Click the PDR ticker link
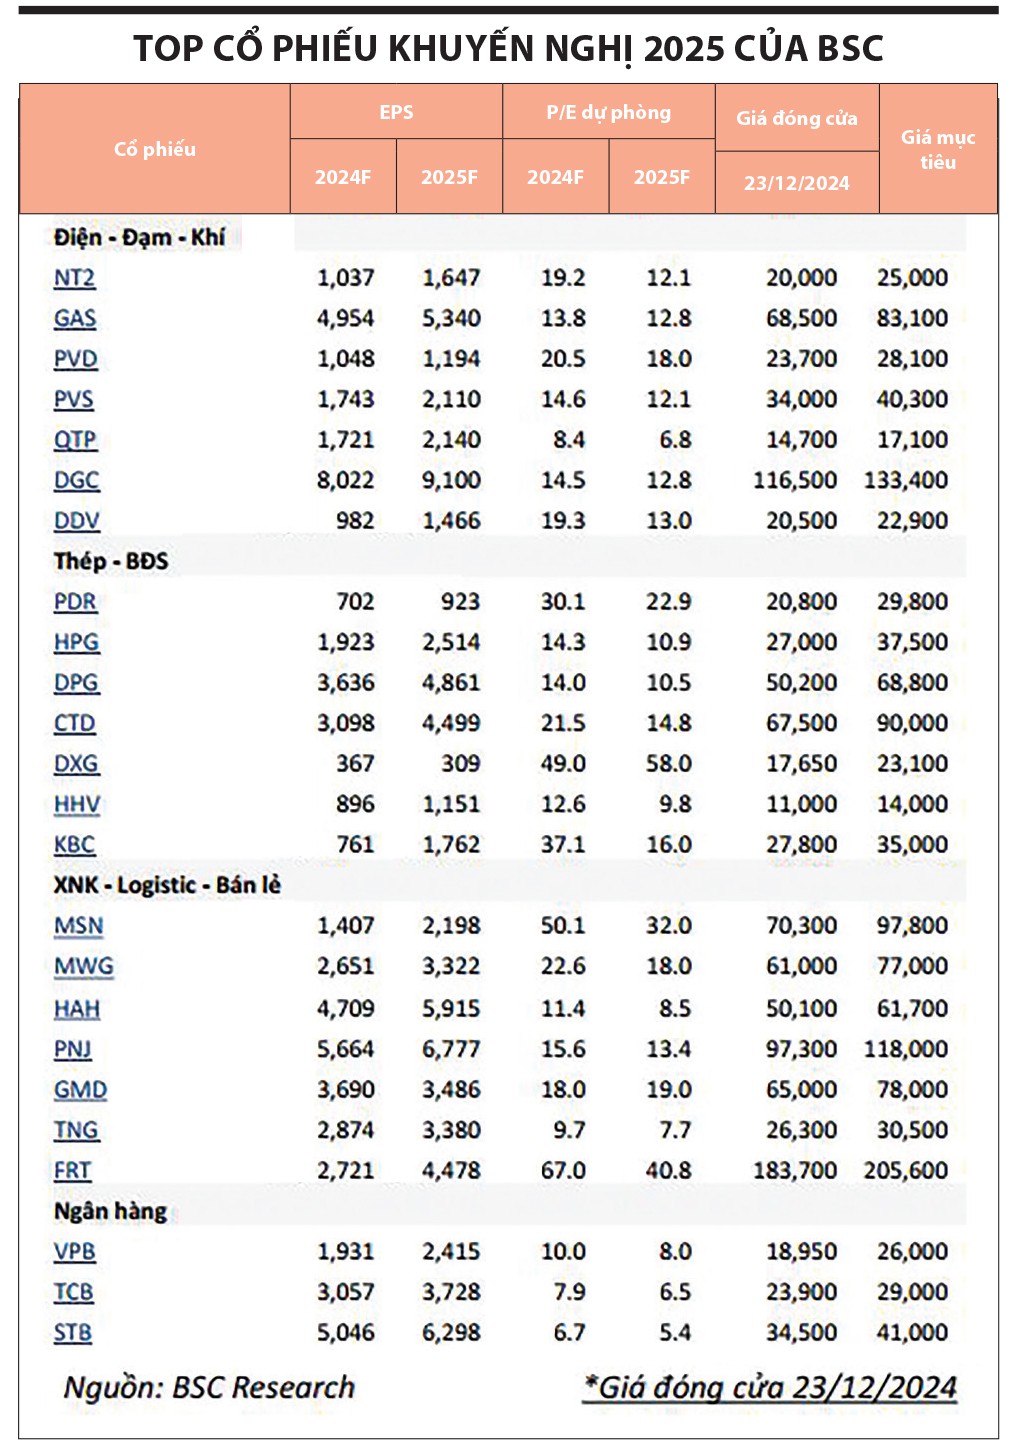This screenshot has height=1445, width=1017. (75, 602)
